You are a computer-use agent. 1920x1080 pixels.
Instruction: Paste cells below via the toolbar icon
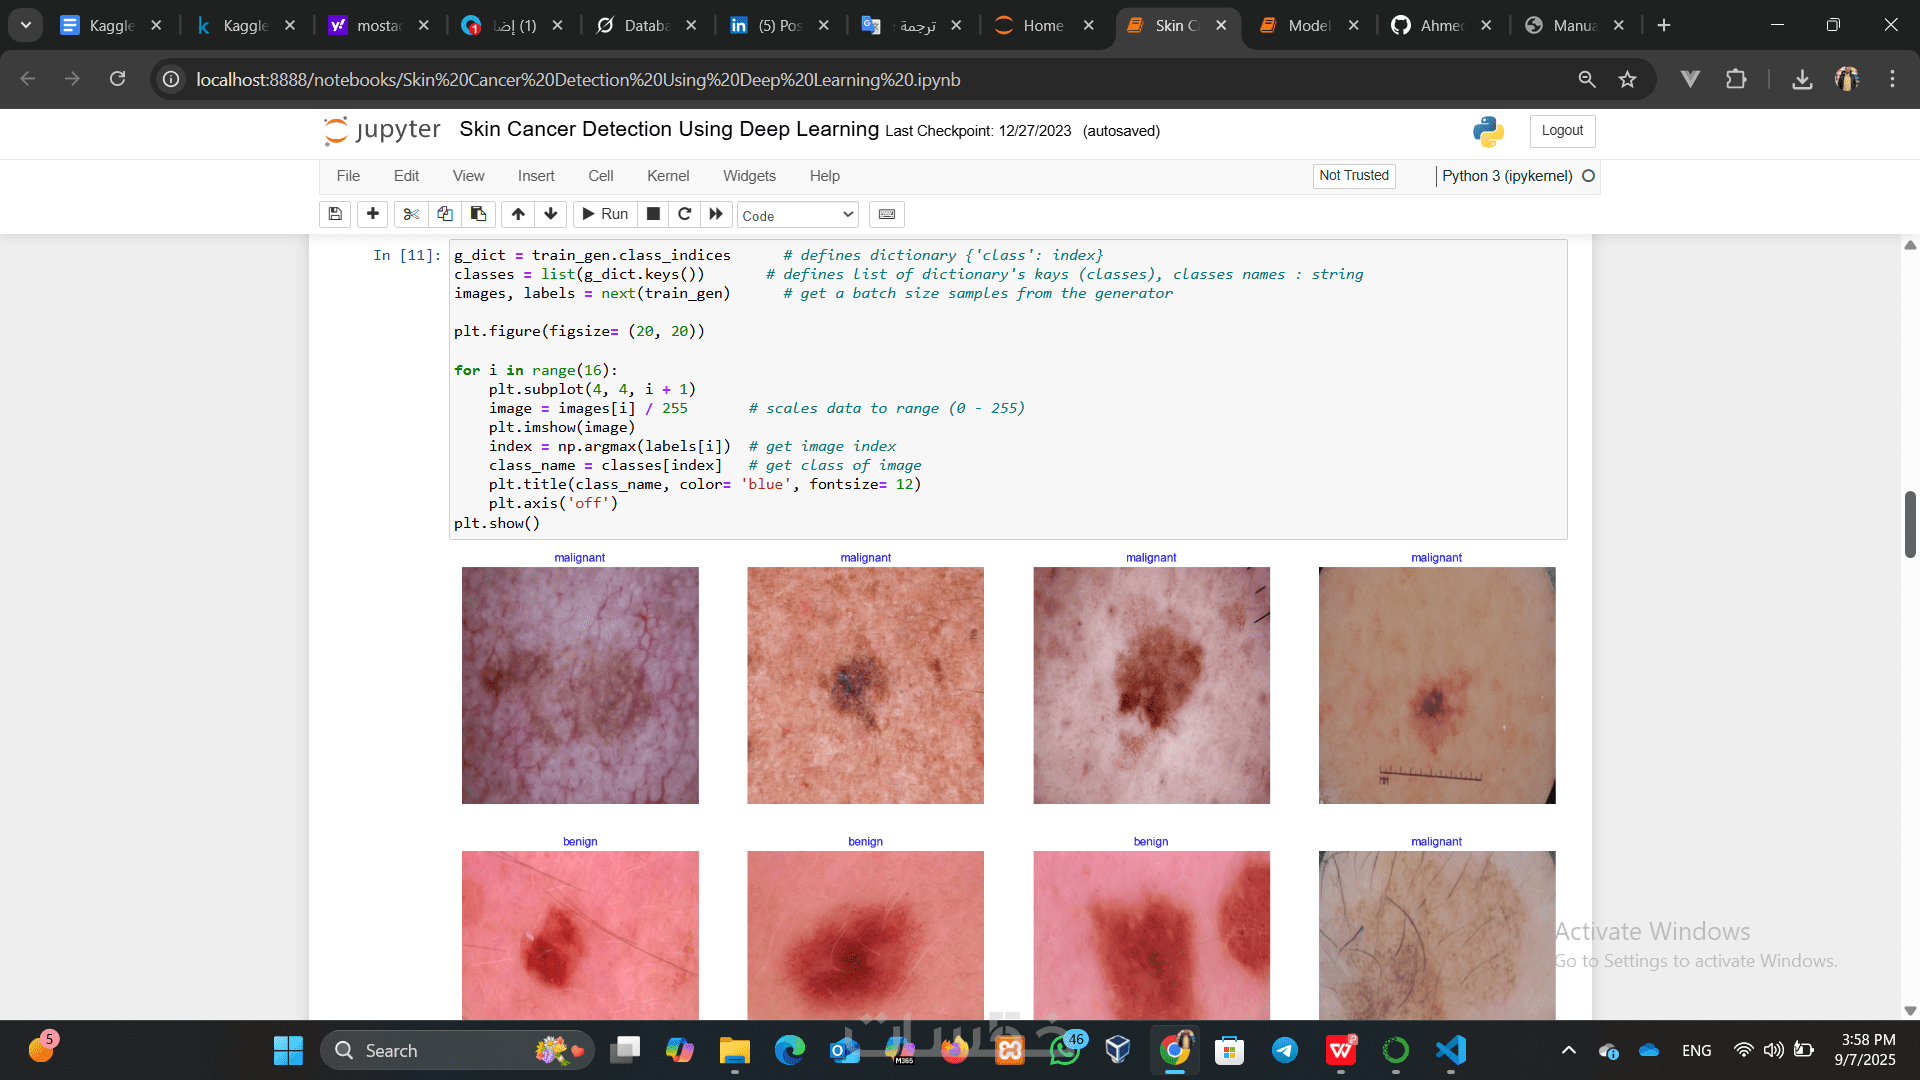(x=478, y=214)
